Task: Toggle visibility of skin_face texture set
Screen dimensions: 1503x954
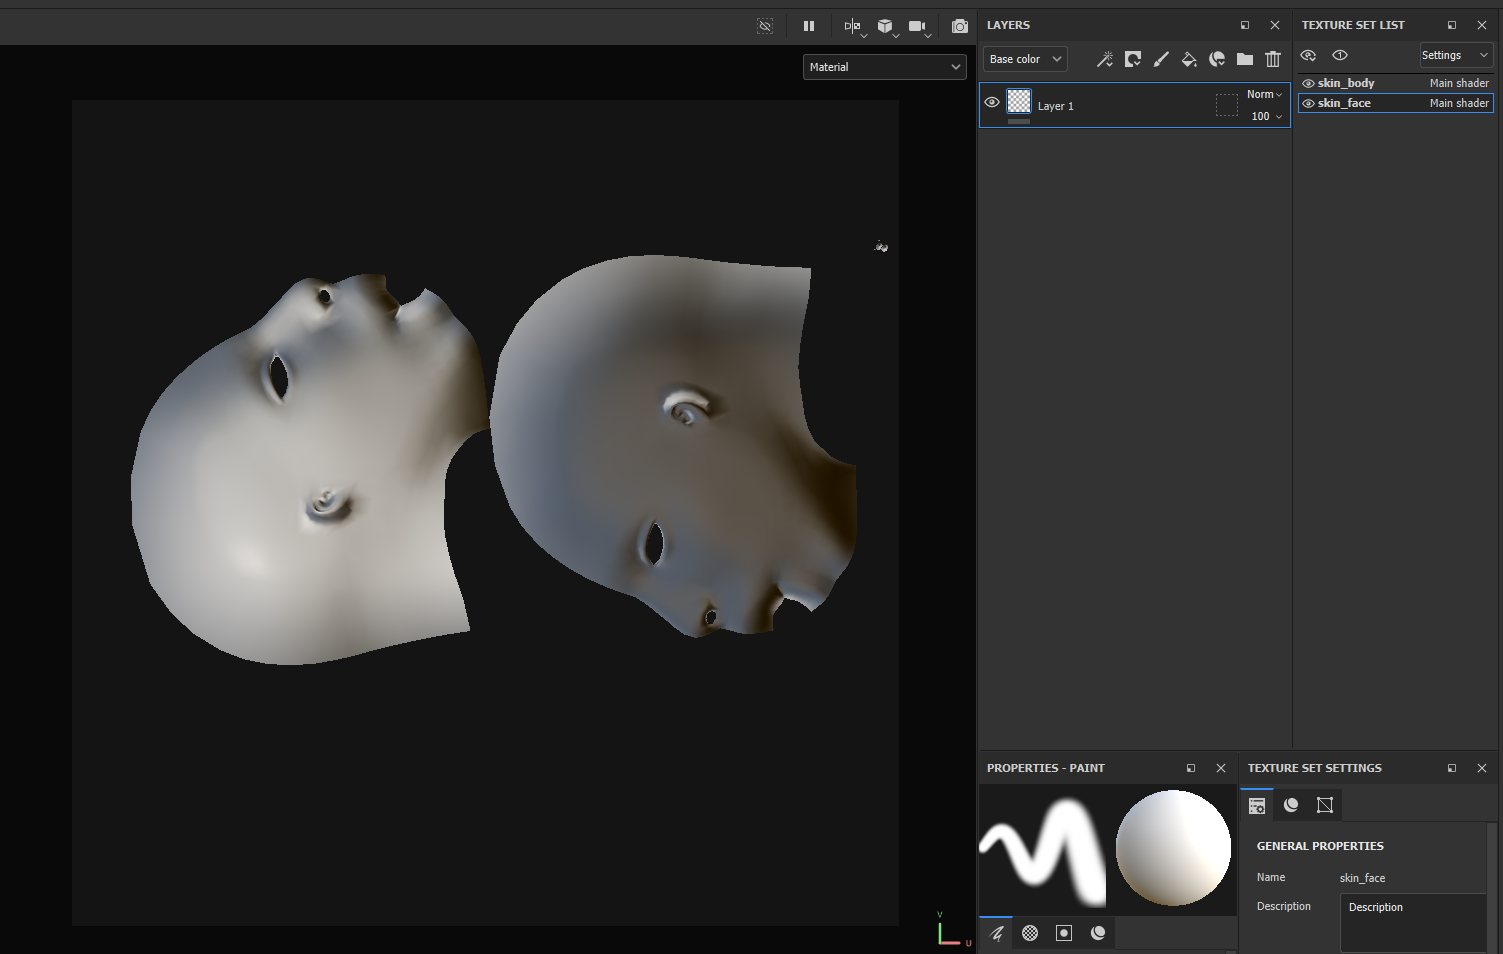Action: (x=1308, y=104)
